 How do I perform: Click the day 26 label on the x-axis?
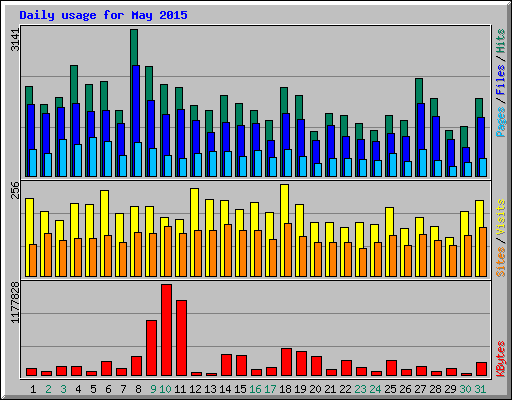click(405, 389)
